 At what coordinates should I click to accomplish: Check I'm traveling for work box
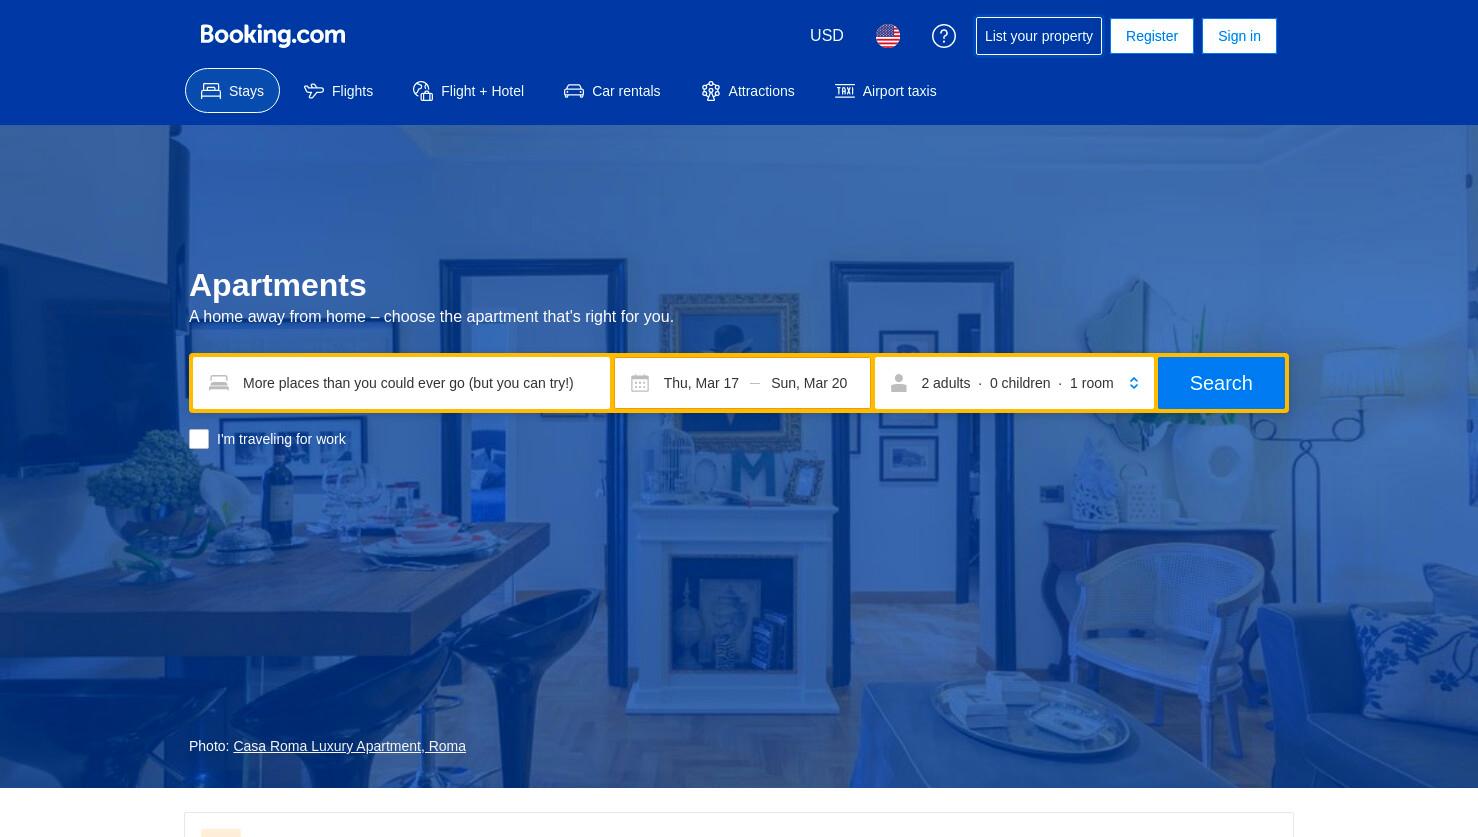point(199,439)
